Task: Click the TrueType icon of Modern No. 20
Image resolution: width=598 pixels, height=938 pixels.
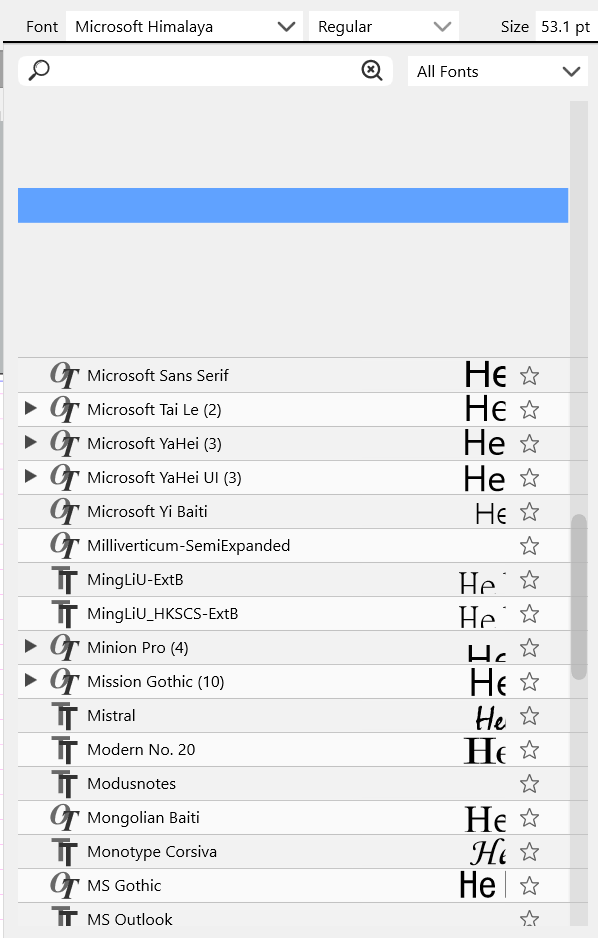Action: tap(64, 751)
